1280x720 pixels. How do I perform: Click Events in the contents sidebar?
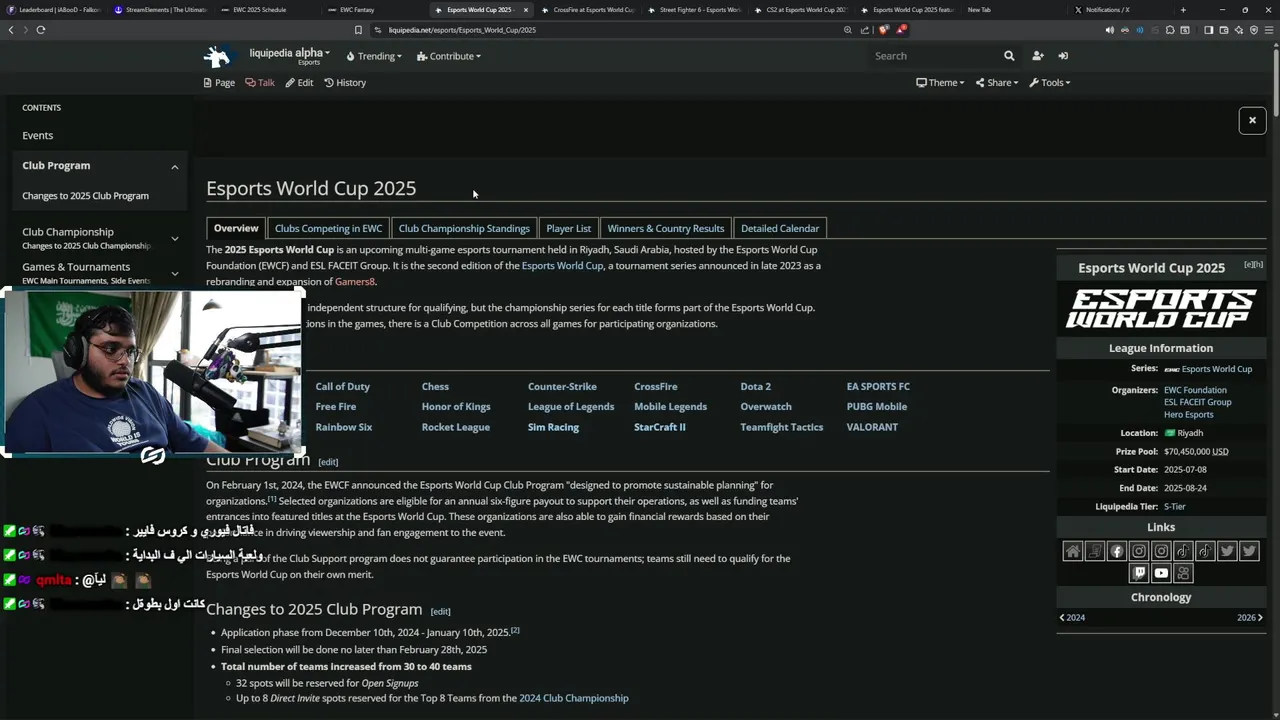coord(38,136)
